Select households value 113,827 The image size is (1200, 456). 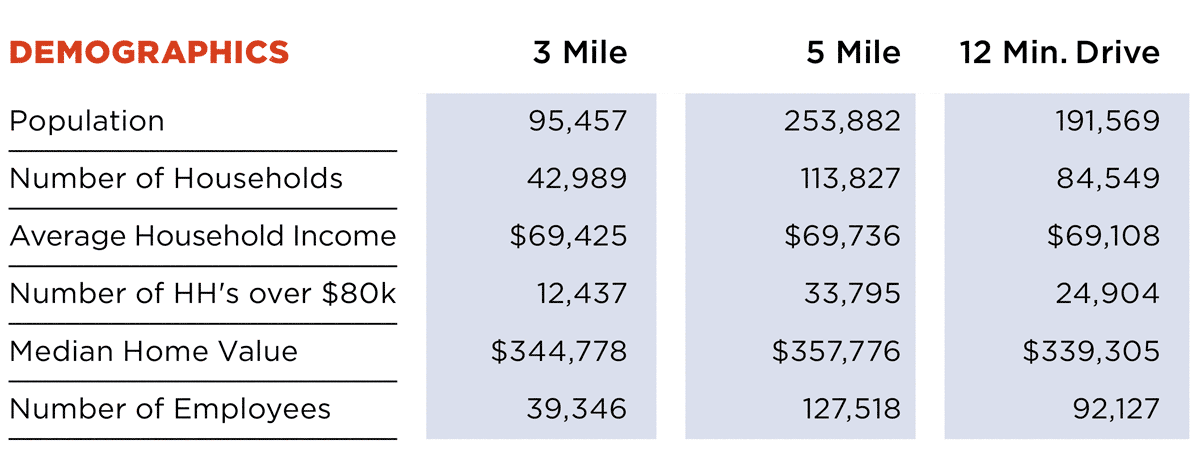click(840, 179)
